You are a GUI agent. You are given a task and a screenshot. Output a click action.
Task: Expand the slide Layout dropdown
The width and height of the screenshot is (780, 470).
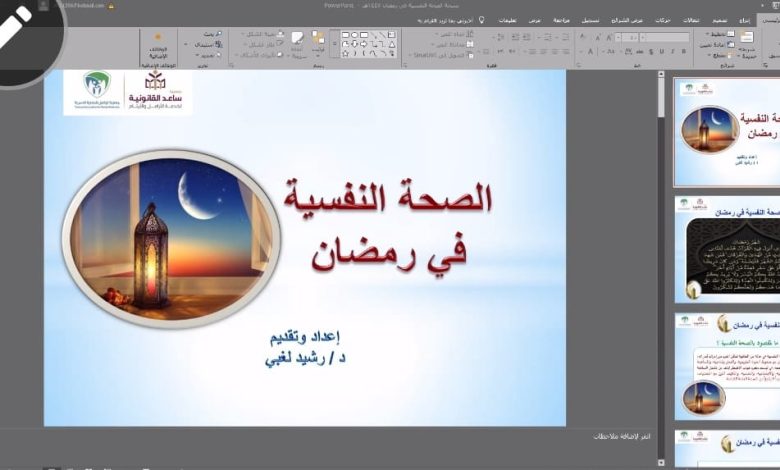(x=717, y=35)
